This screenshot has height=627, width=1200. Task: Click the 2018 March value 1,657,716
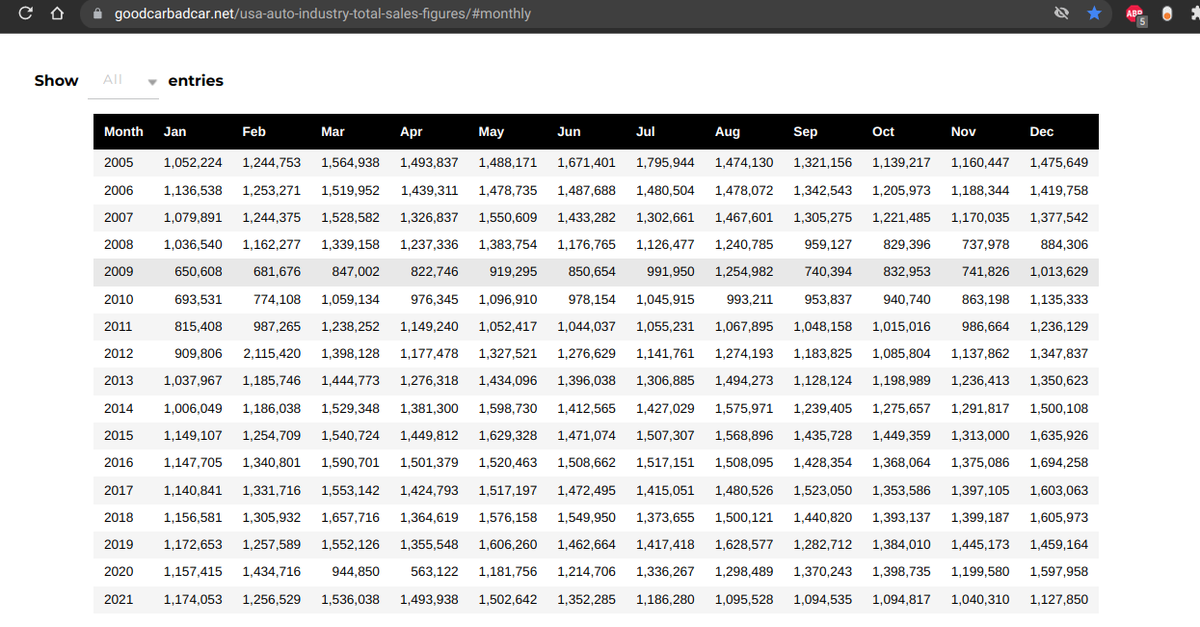point(350,517)
